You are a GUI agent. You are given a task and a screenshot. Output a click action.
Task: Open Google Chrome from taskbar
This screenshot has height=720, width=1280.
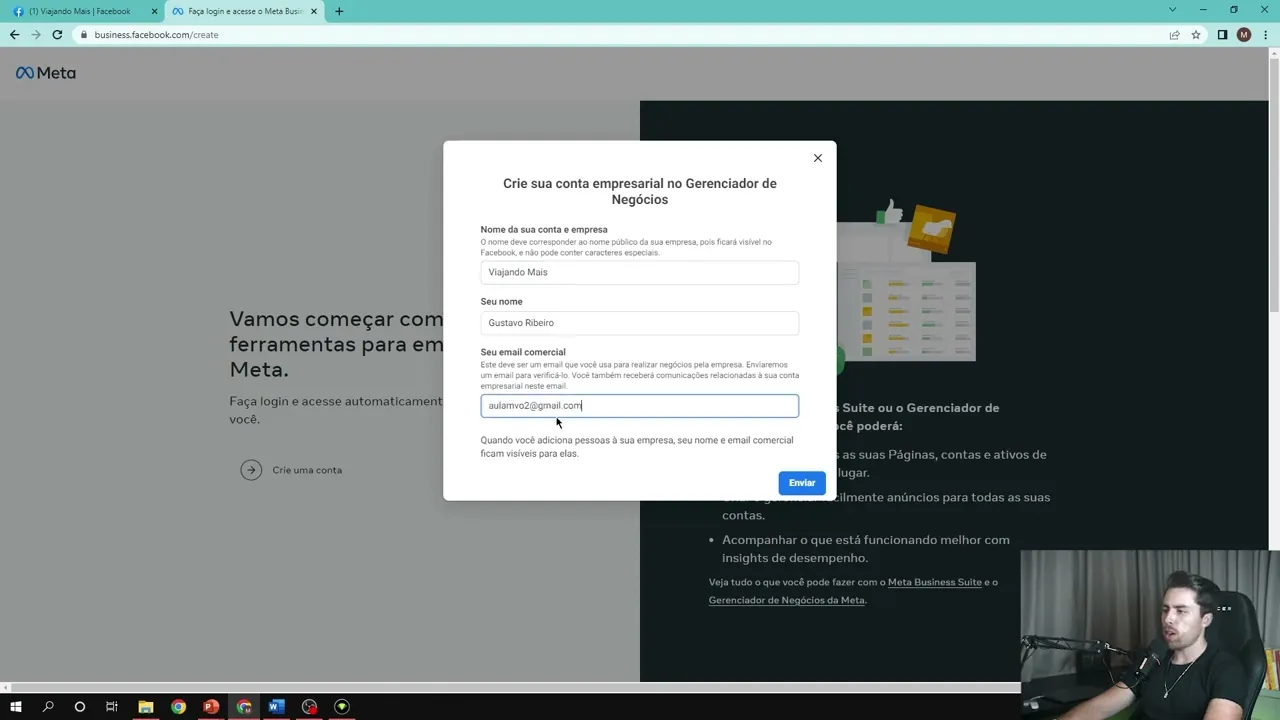178,707
